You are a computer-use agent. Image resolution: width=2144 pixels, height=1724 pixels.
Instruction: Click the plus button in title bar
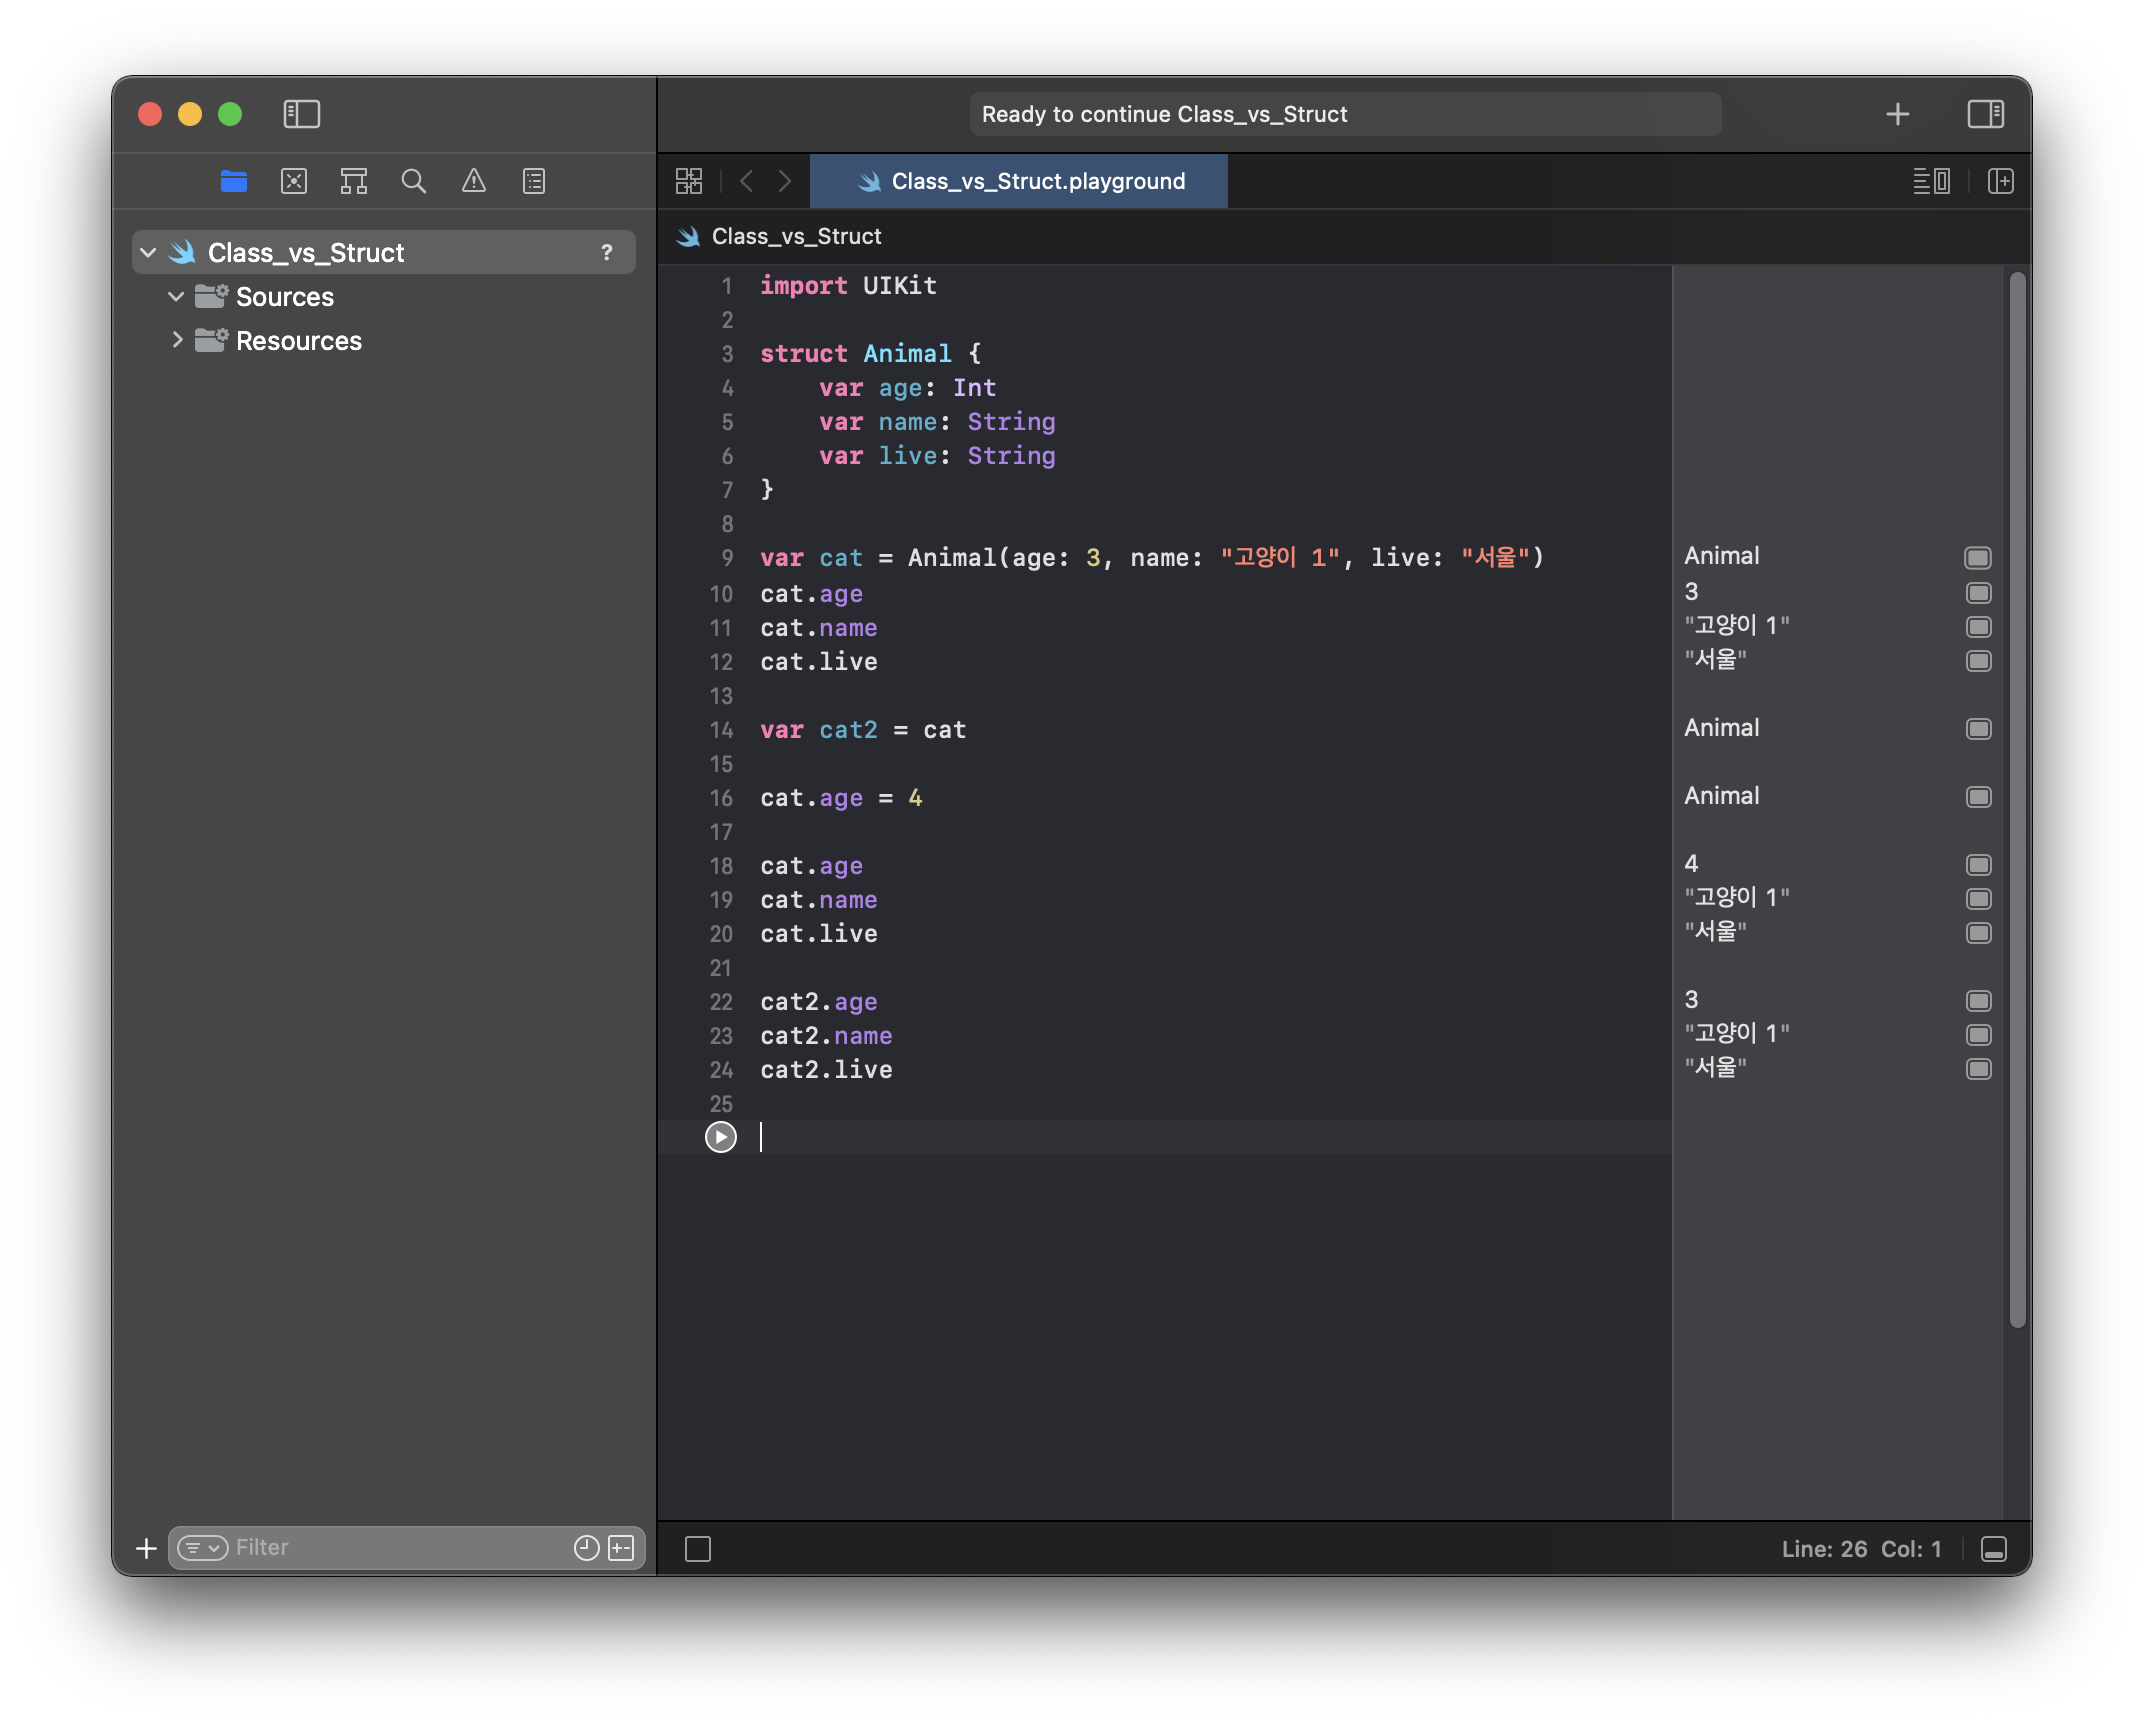(1897, 114)
